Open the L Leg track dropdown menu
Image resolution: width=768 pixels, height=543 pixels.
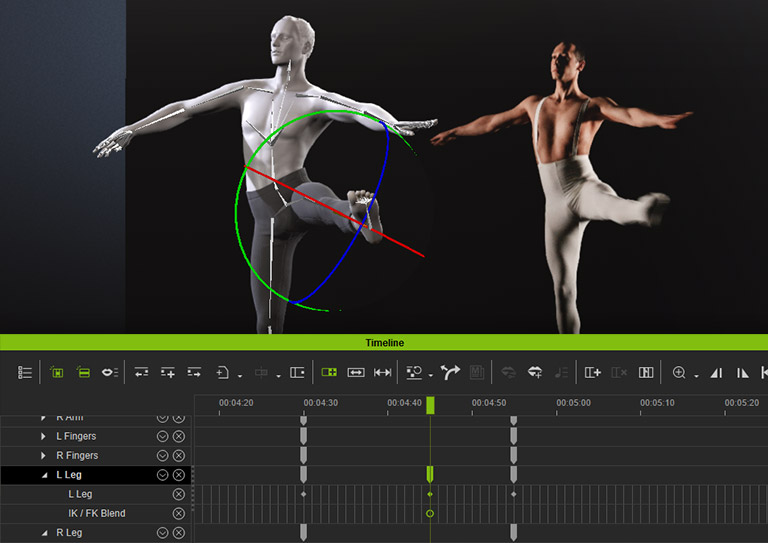(x=162, y=475)
